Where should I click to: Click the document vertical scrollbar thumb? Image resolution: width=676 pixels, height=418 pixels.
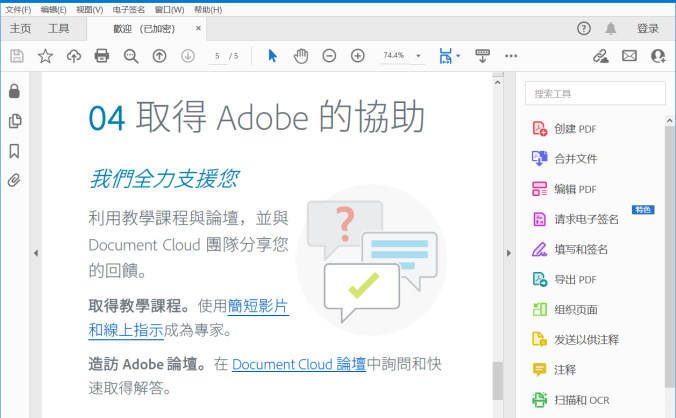click(498, 381)
